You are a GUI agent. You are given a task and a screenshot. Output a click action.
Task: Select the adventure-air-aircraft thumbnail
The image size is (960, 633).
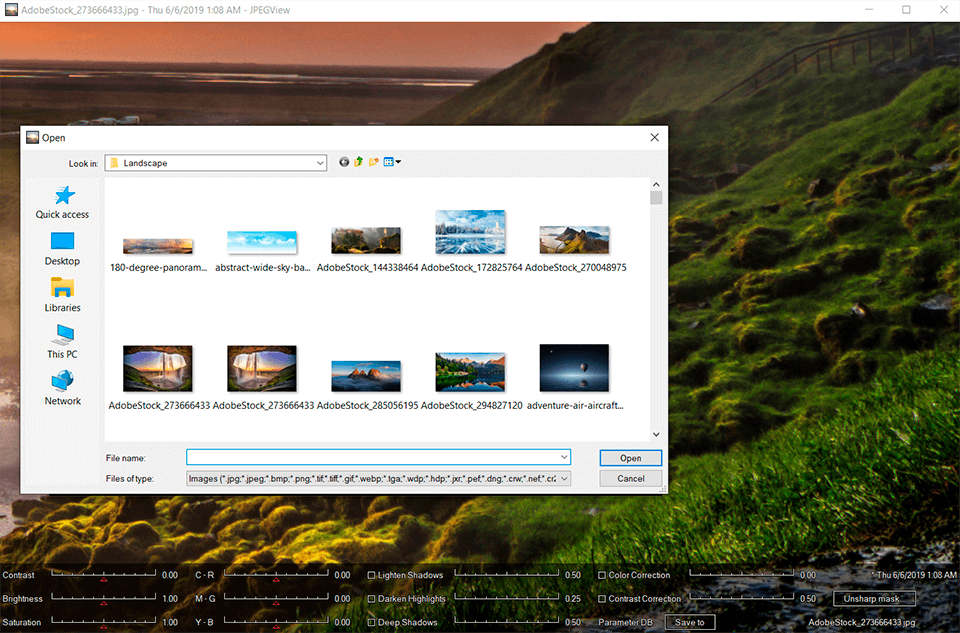[574, 368]
